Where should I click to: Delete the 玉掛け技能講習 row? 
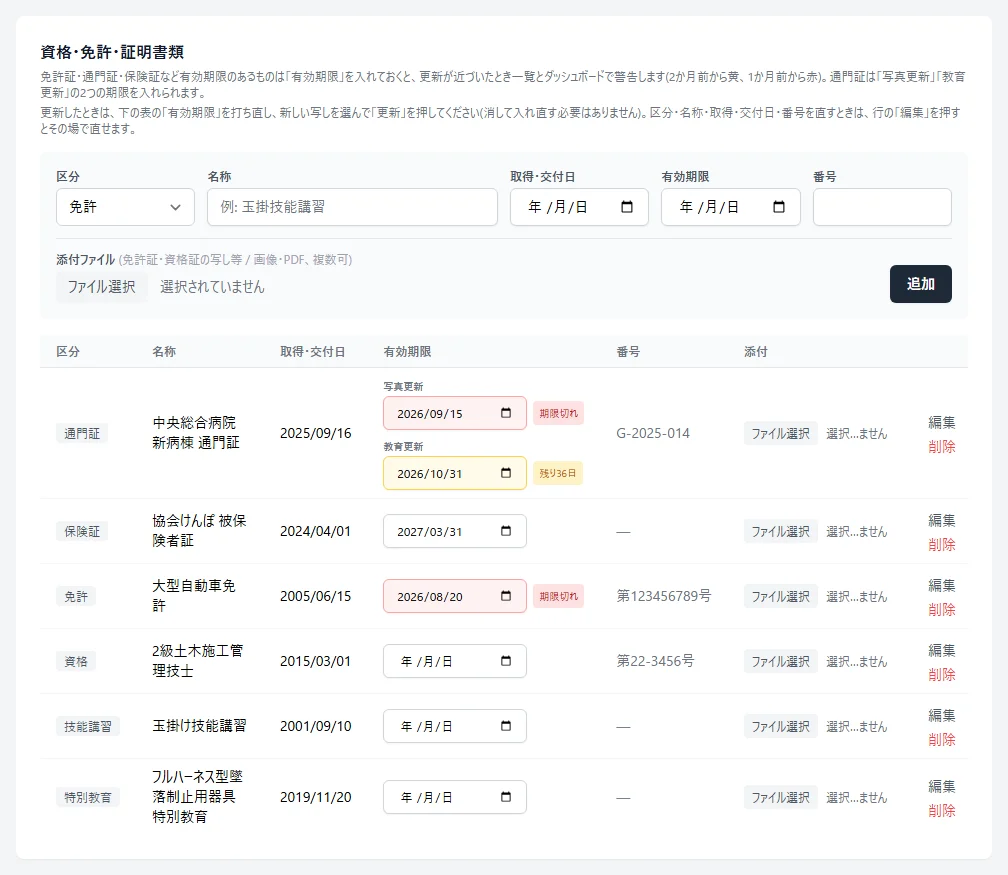click(942, 739)
